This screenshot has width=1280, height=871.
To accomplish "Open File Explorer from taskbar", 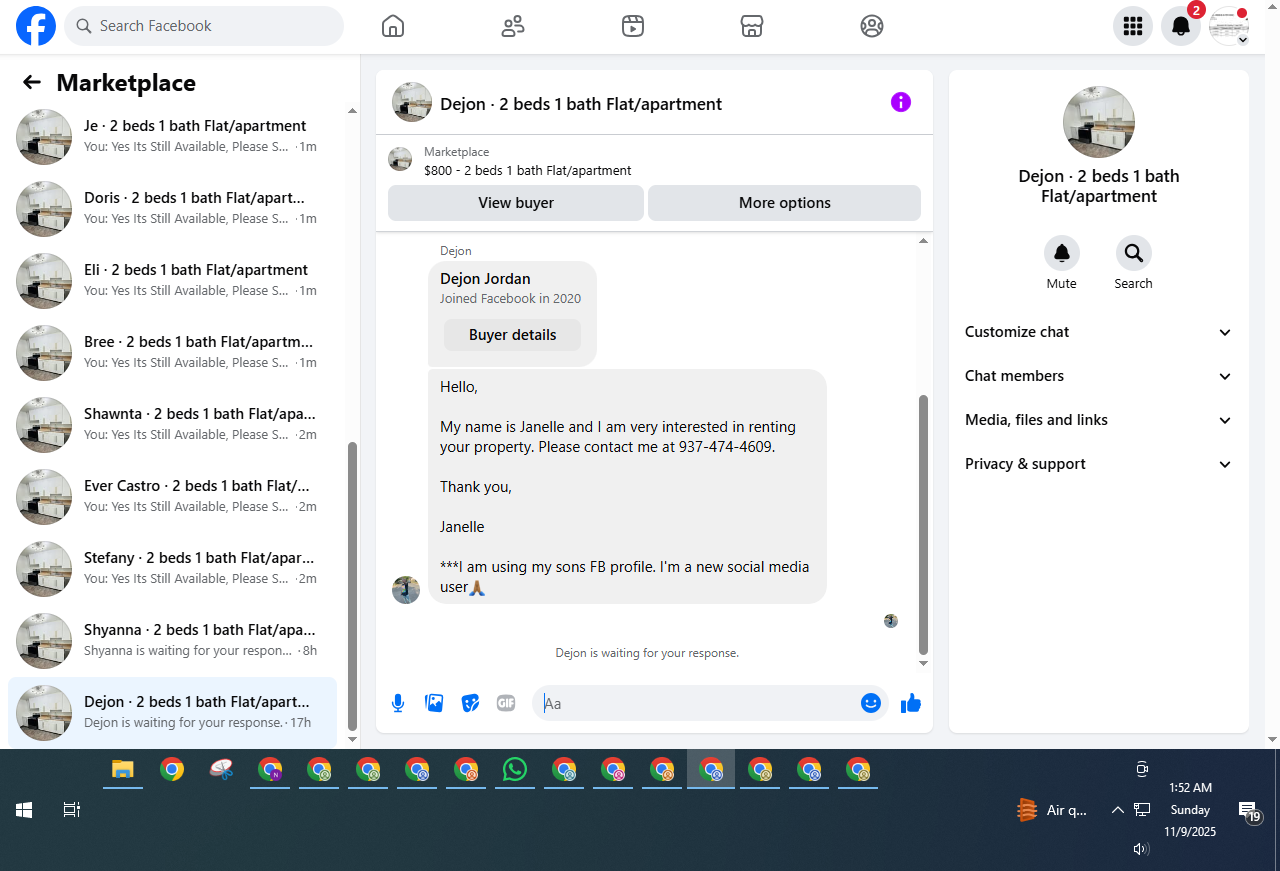I will pyautogui.click(x=123, y=770).
